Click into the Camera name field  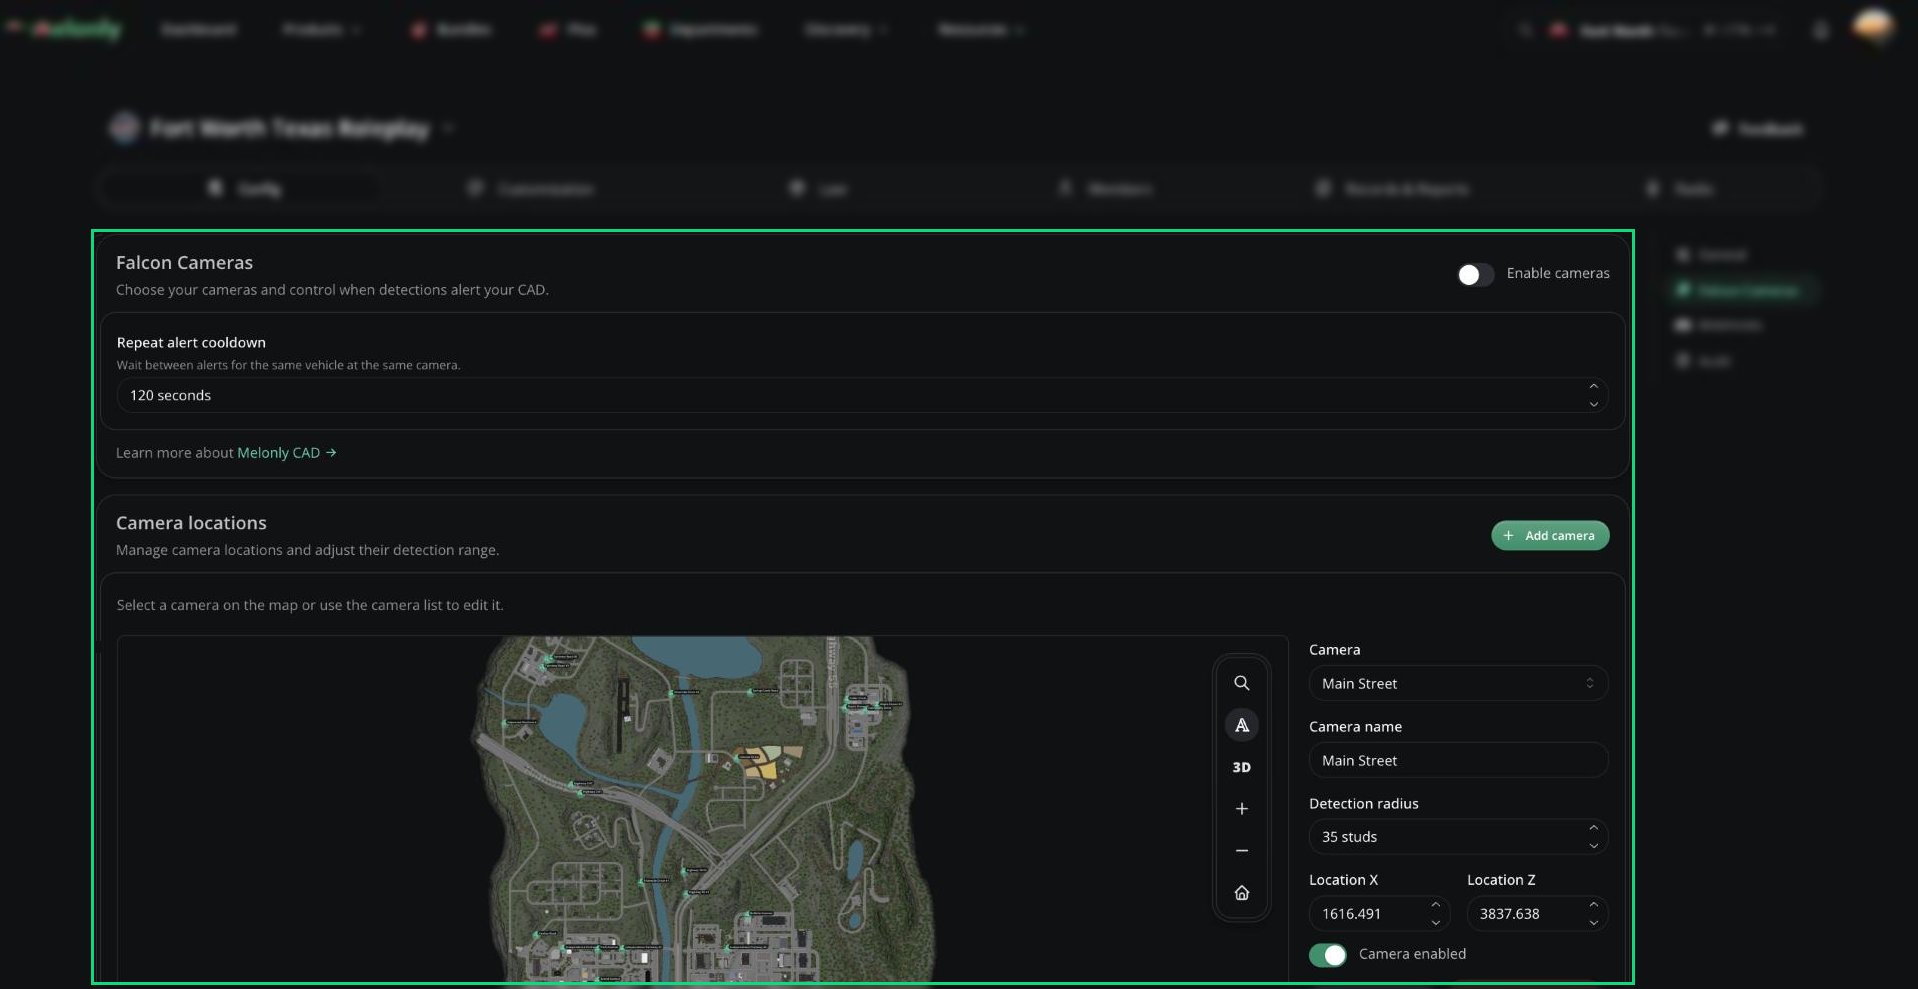(1458, 760)
